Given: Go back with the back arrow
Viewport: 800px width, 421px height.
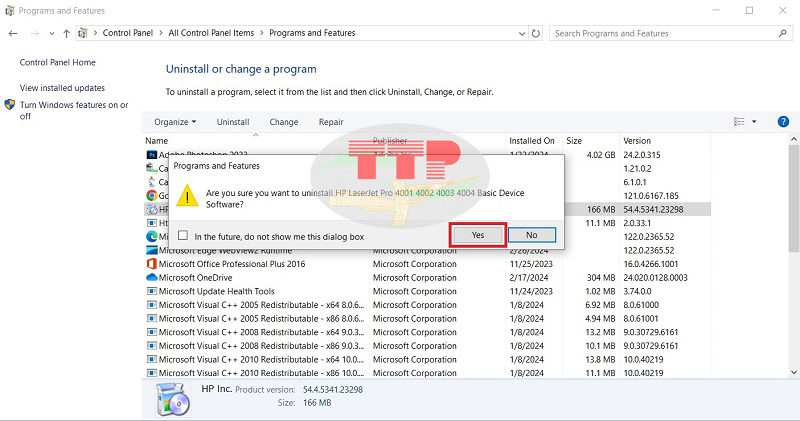Looking at the screenshot, I should click(x=13, y=33).
